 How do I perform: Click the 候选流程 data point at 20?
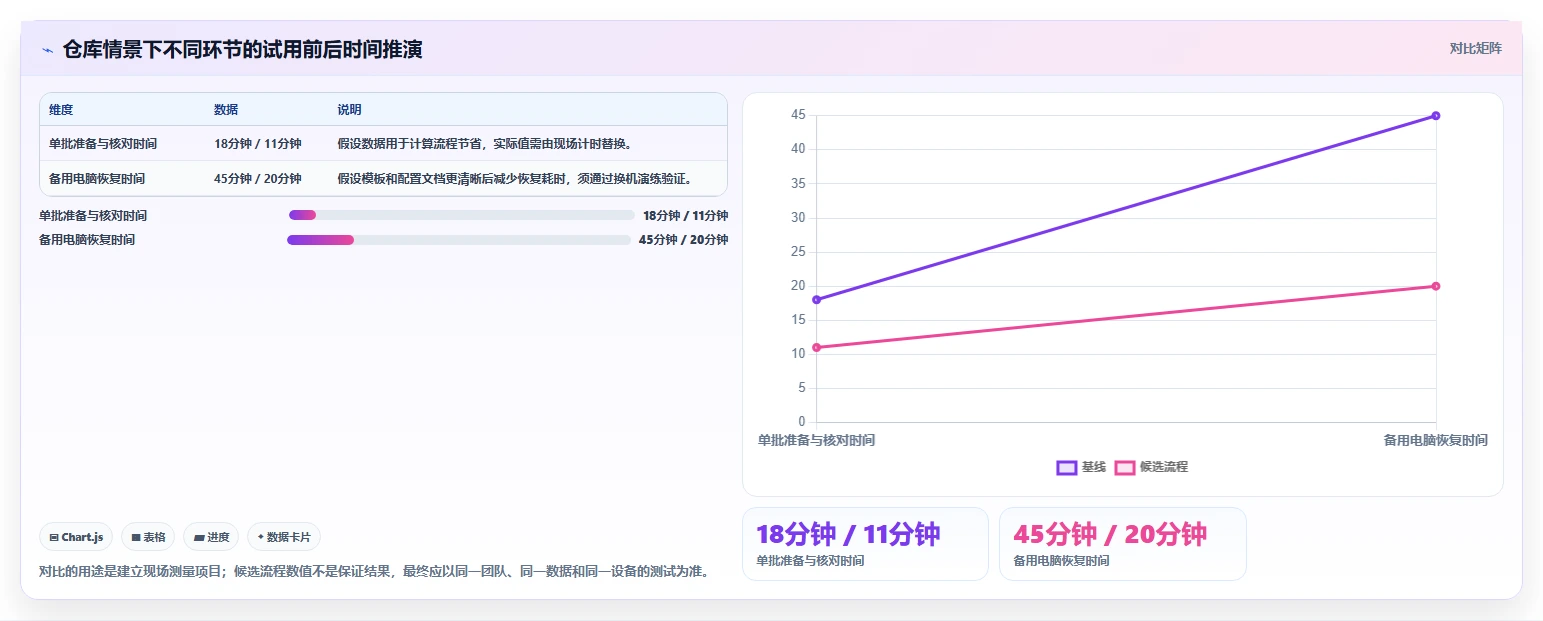1436,286
